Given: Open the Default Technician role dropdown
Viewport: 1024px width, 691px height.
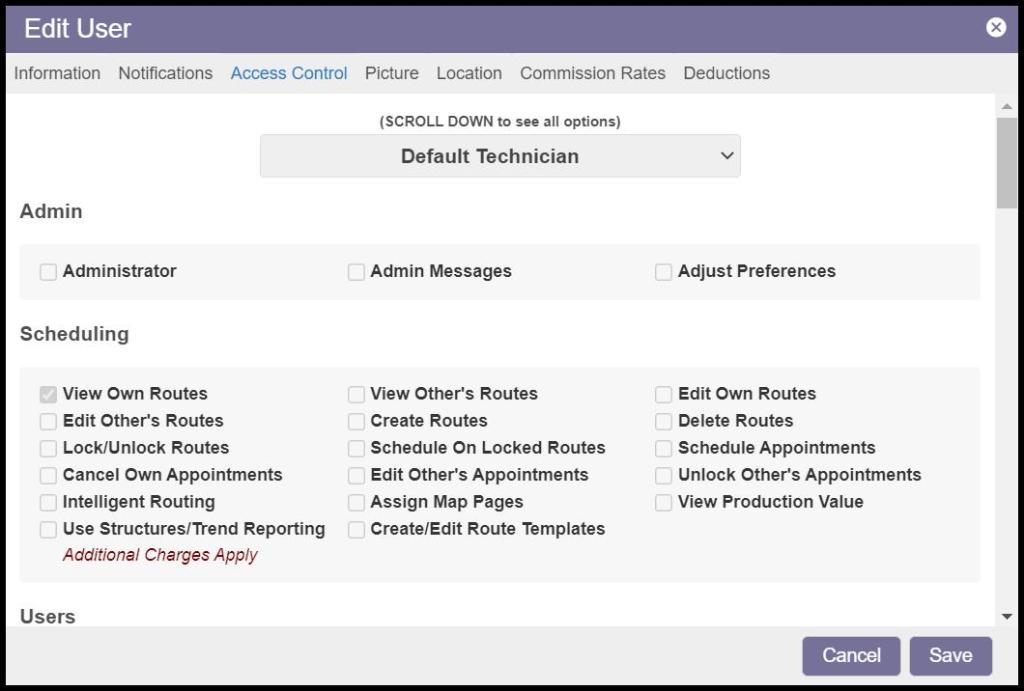Looking at the screenshot, I should [x=500, y=156].
